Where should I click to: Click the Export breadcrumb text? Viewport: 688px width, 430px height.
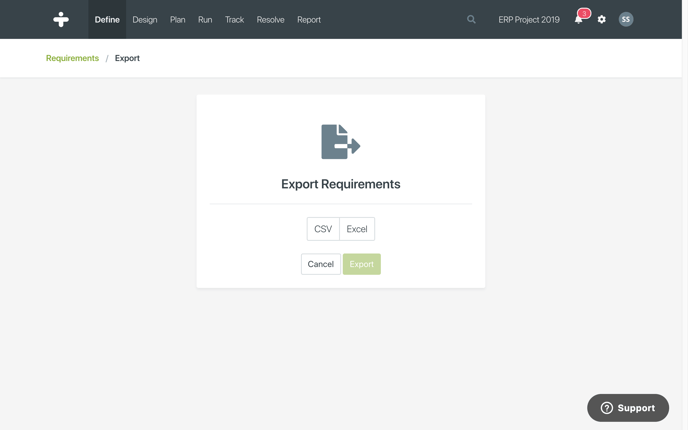[x=127, y=58]
